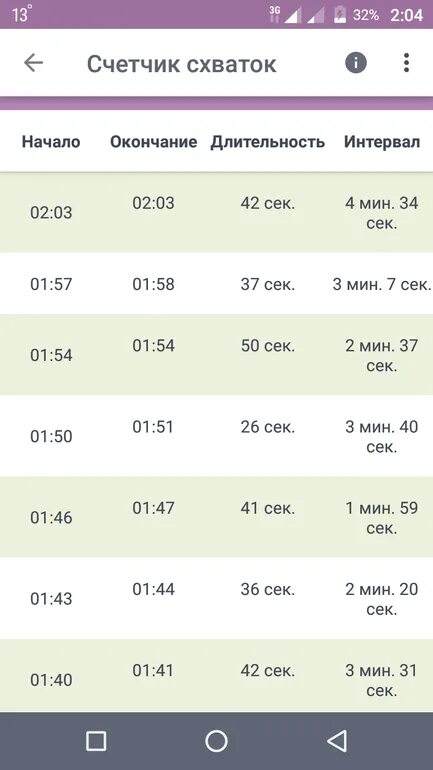Viewport: 433px width, 770px height.
Task: Open the info icon in header
Action: [356, 63]
